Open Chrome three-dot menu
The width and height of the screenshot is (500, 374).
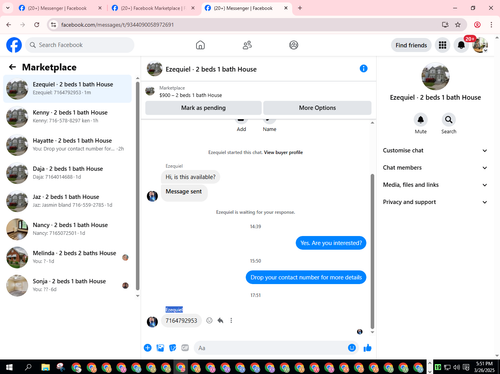491,25
